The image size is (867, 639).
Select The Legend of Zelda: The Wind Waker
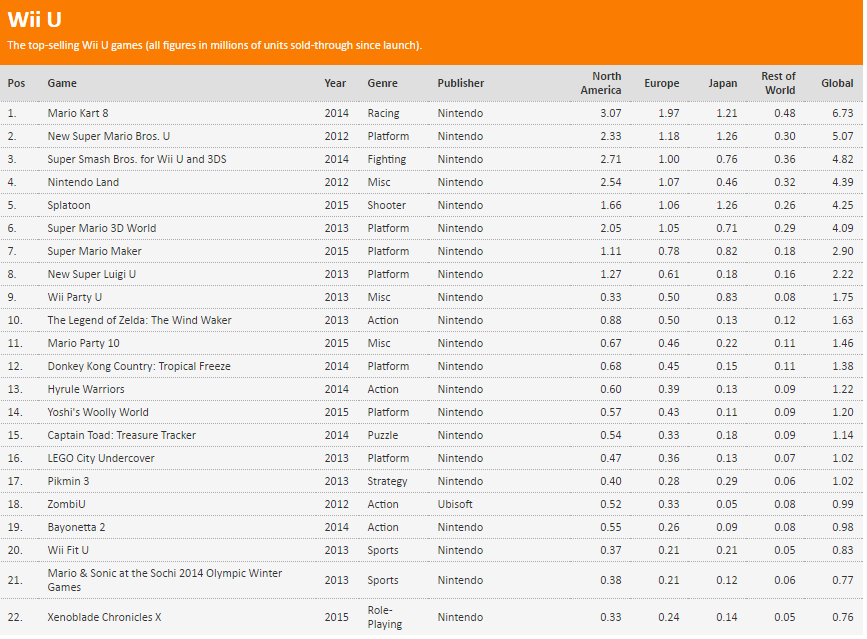coord(139,321)
